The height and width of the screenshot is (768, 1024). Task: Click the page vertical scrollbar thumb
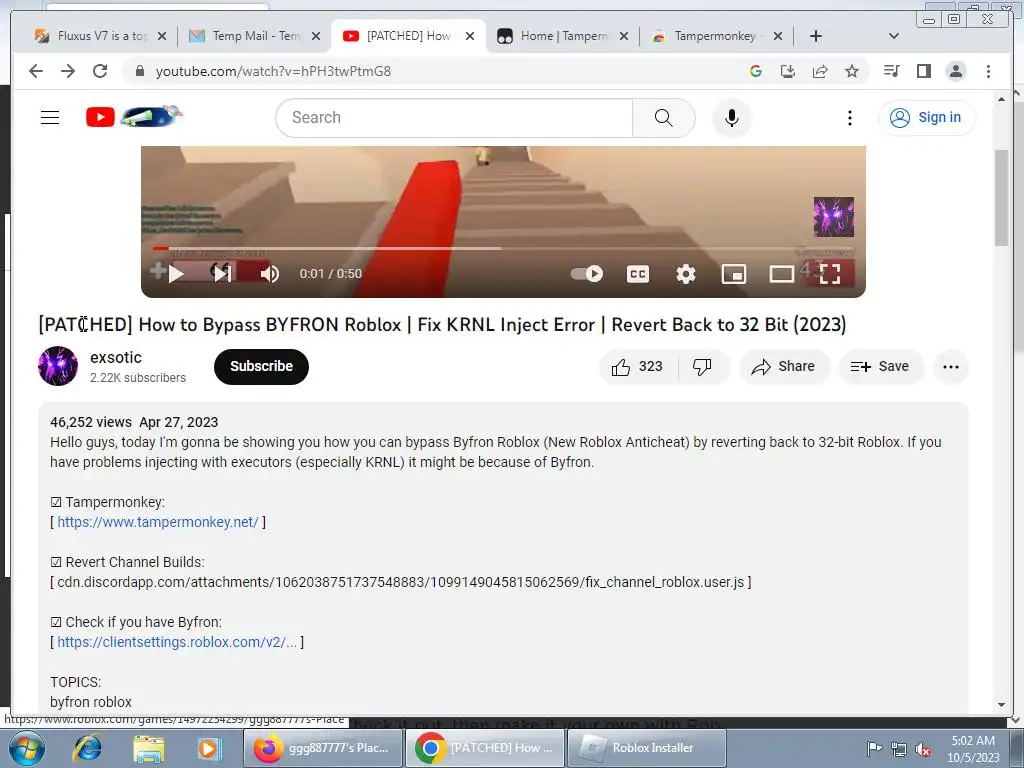pos(1001,197)
